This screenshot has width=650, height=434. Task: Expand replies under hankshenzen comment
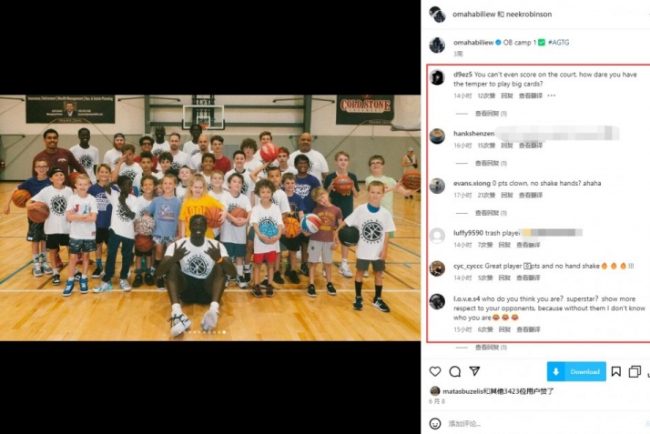pos(491,163)
